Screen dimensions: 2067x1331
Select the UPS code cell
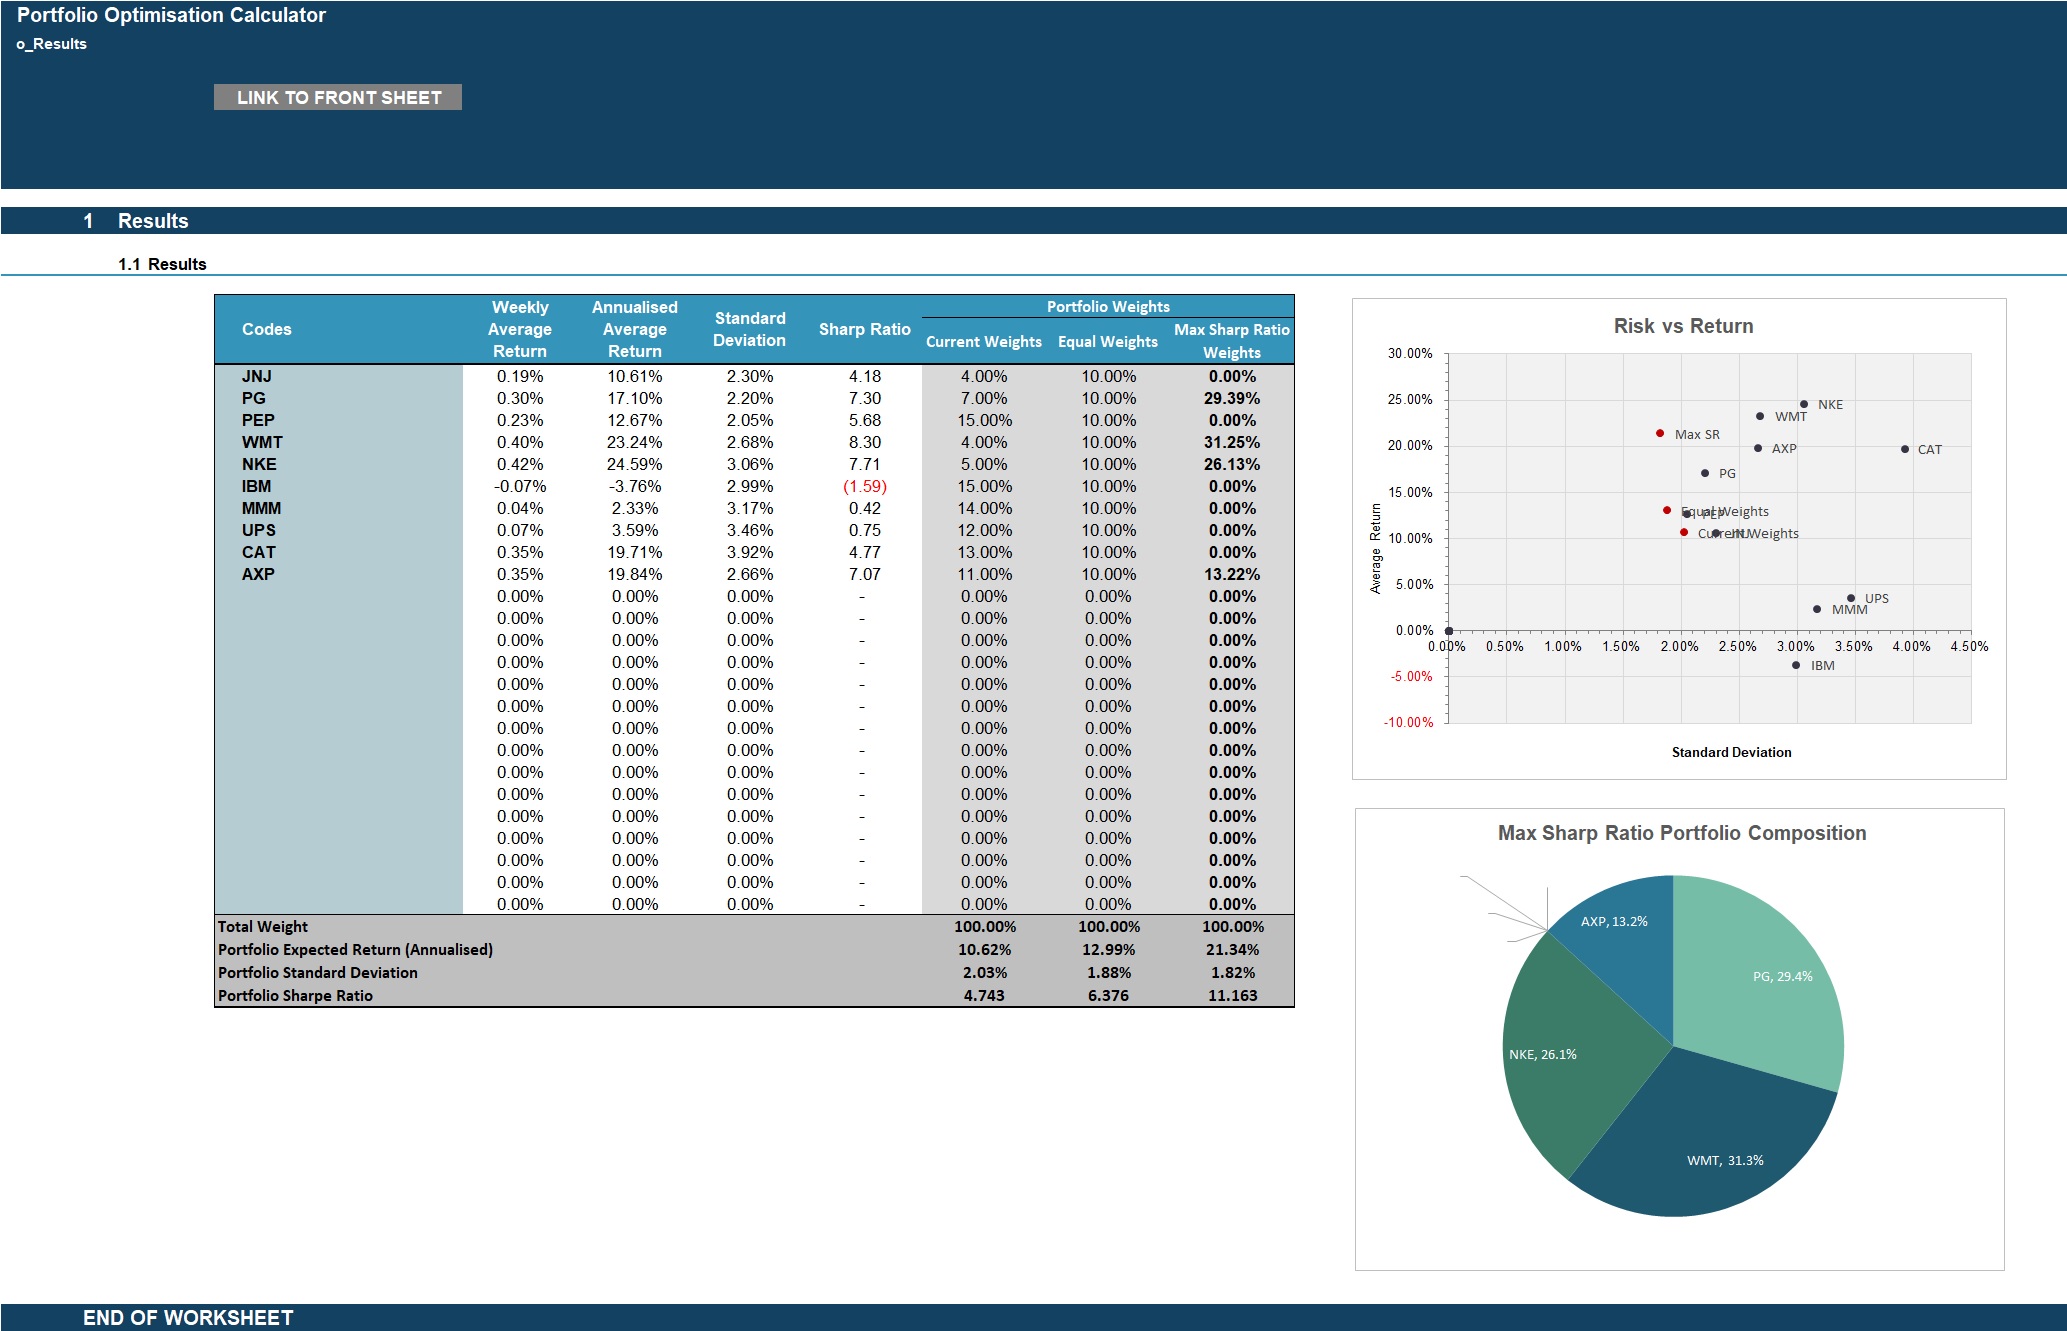point(339,530)
